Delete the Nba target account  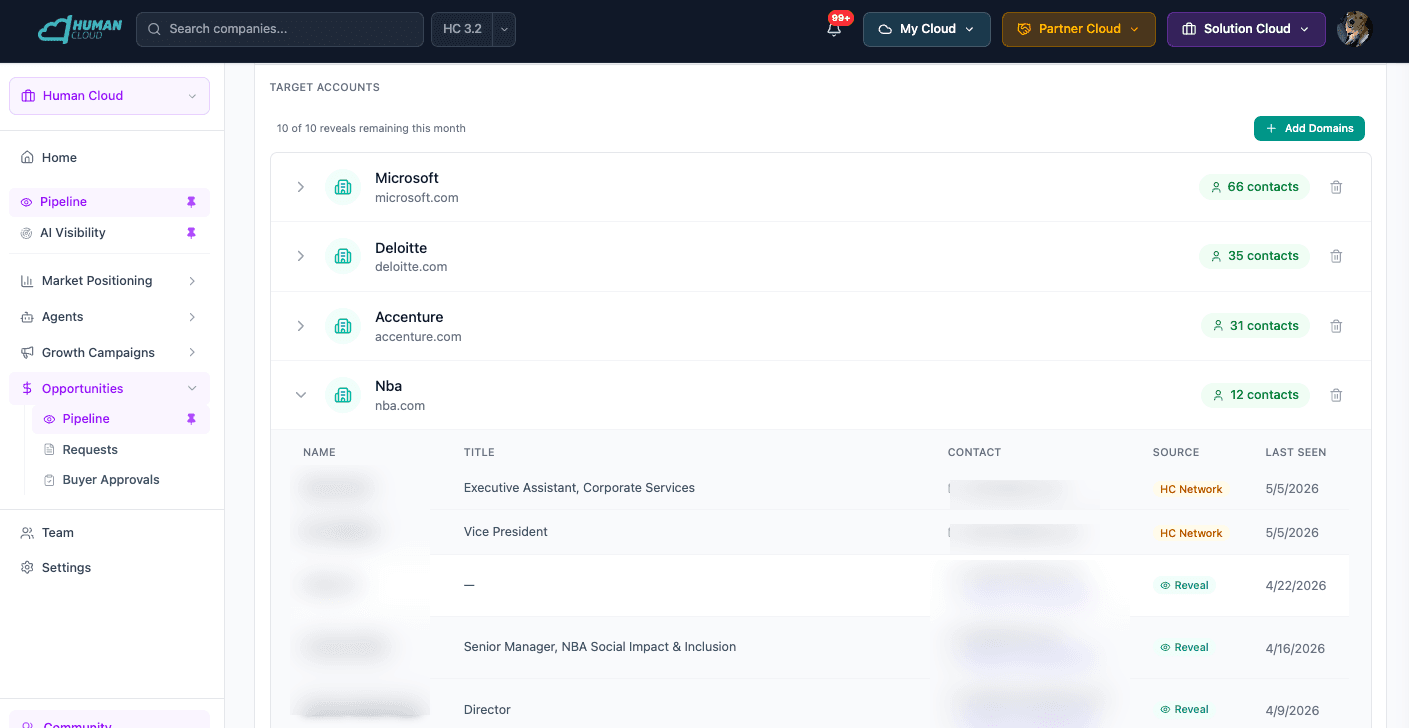[1336, 395]
